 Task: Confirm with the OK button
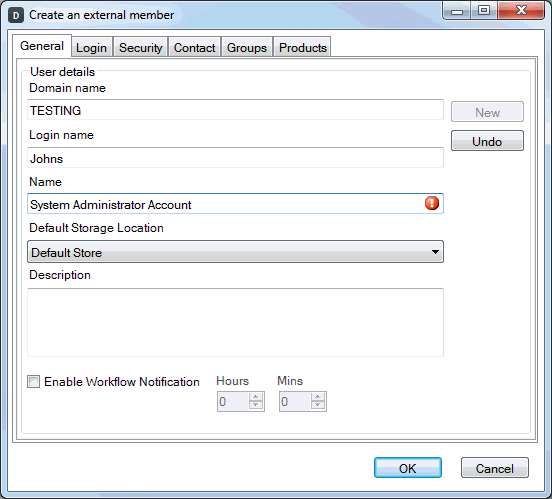coord(408,468)
